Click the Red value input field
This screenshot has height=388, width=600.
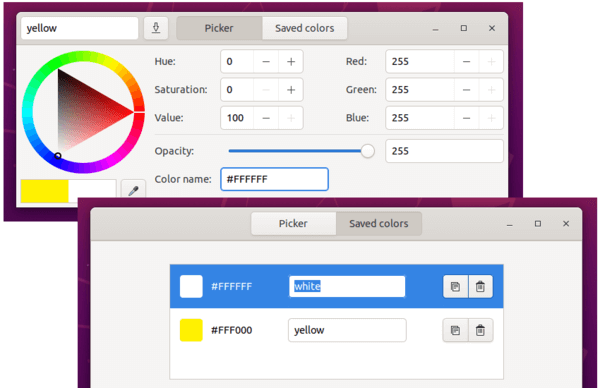tap(420, 62)
